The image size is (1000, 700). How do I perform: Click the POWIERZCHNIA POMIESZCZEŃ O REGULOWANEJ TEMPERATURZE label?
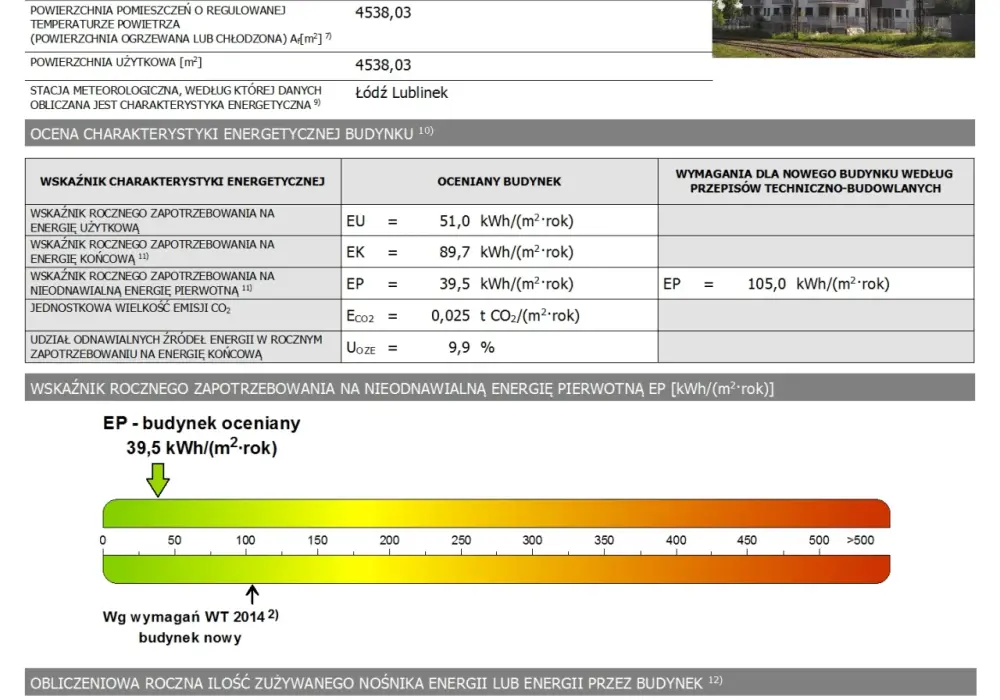click(181, 24)
